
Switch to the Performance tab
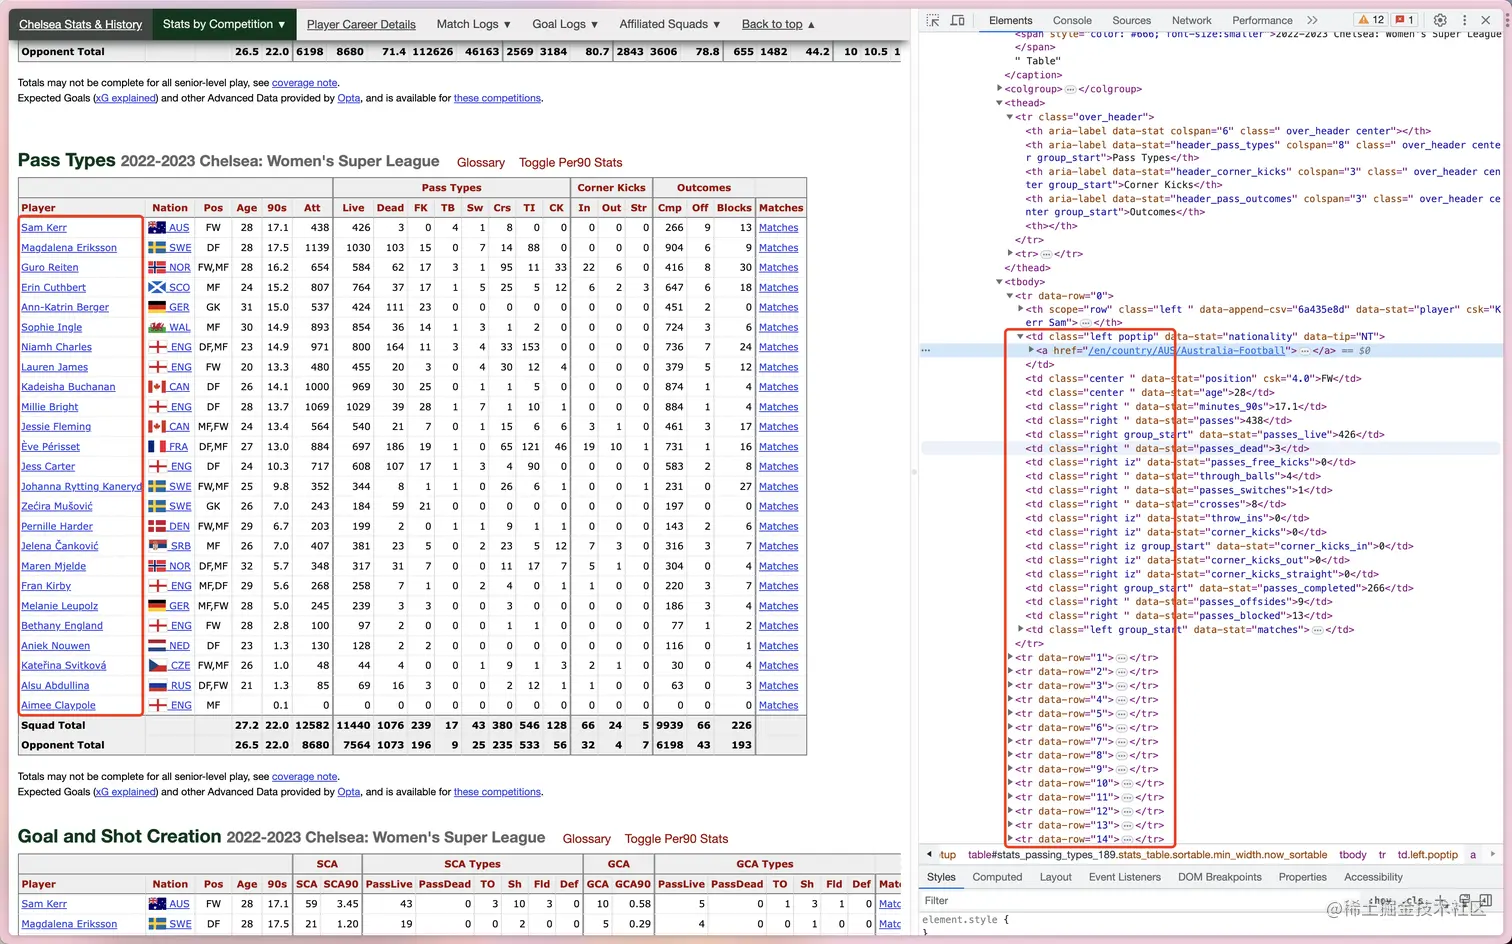1262,20
